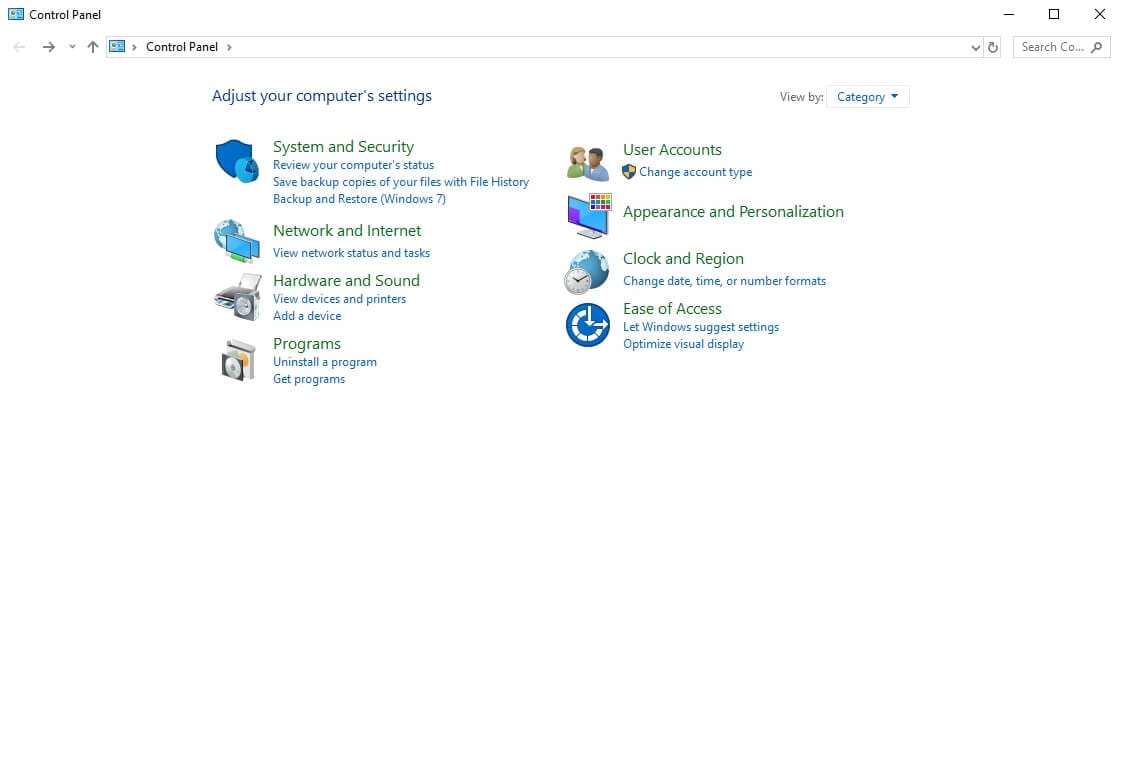Click Get programs link

[309, 379]
